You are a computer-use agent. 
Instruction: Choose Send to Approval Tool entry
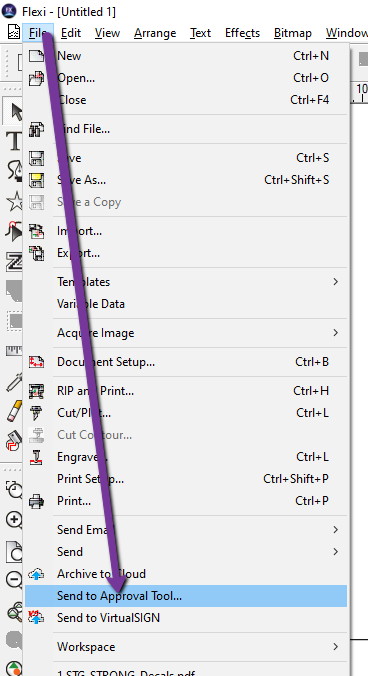[186, 596]
